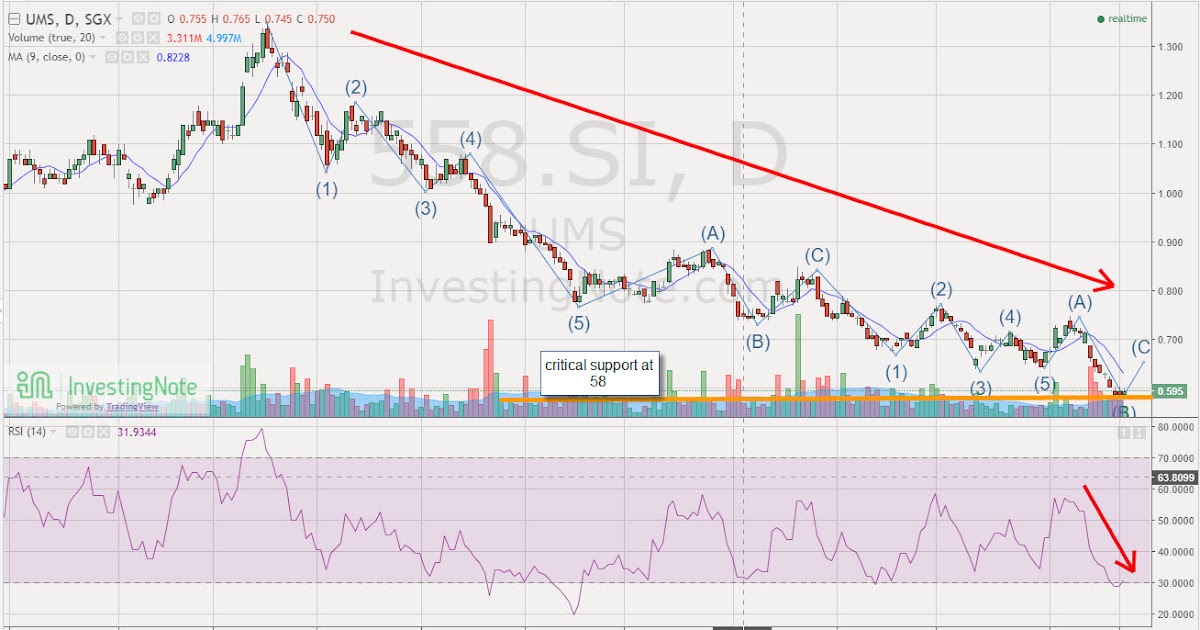Expand the RSI (14) dropdown arrow
This screenshot has width=1200, height=630.
(53, 432)
